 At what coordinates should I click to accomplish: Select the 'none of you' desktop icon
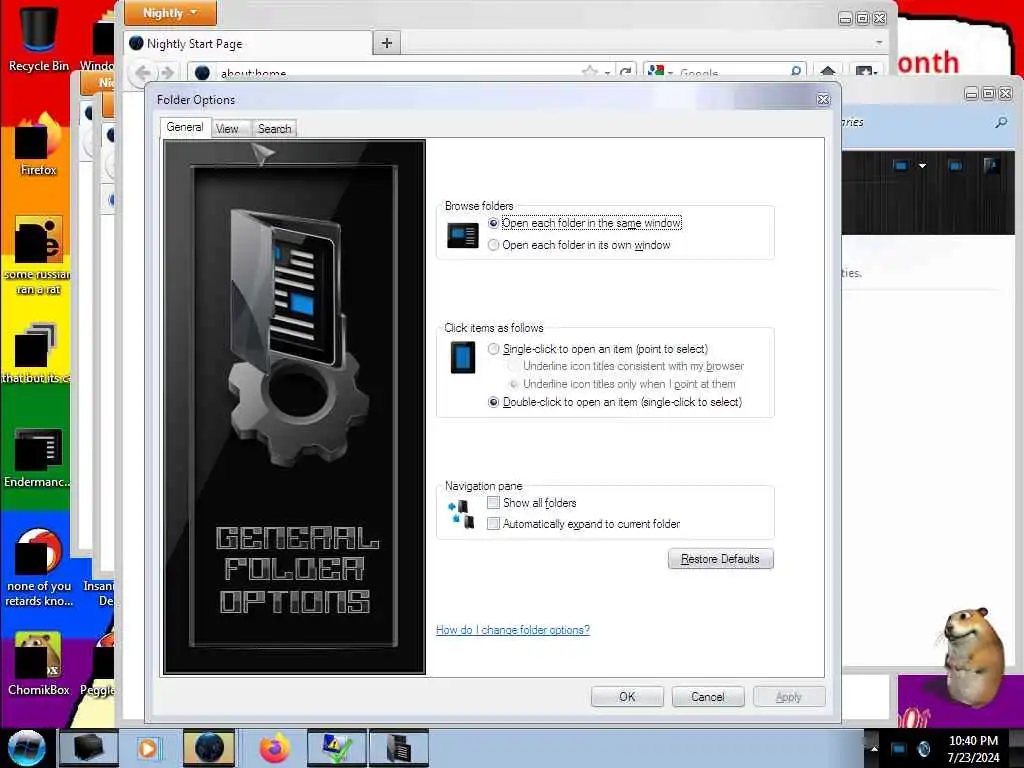coord(39,567)
